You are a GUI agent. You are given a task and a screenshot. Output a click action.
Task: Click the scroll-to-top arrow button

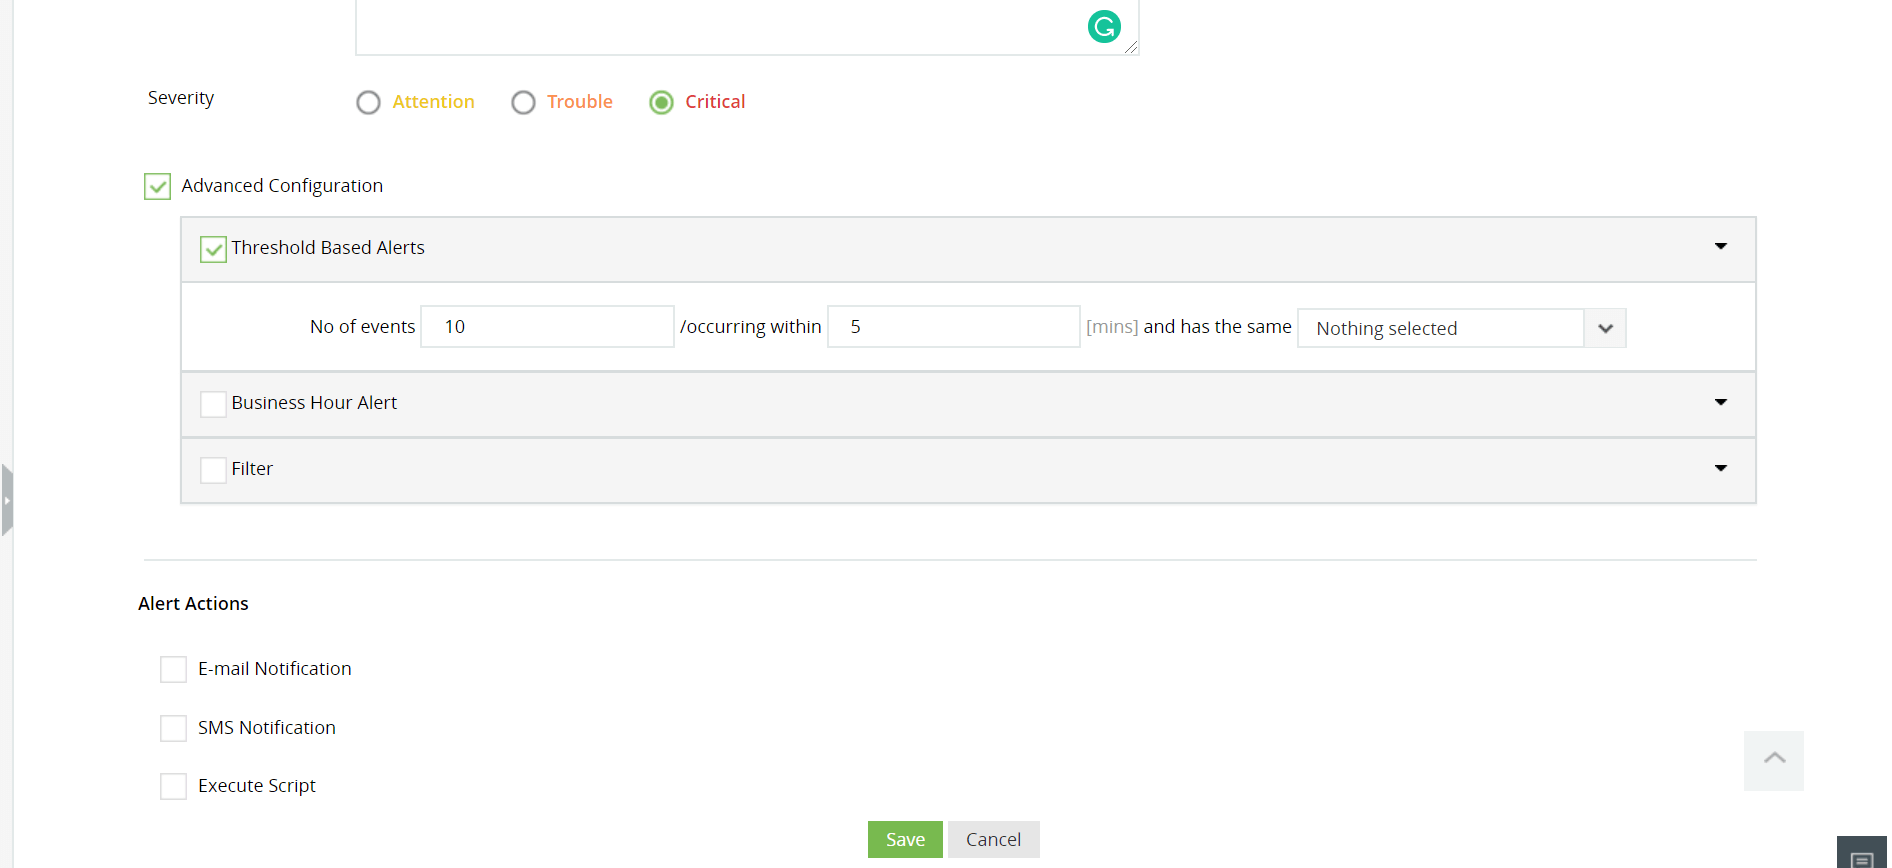(1774, 760)
